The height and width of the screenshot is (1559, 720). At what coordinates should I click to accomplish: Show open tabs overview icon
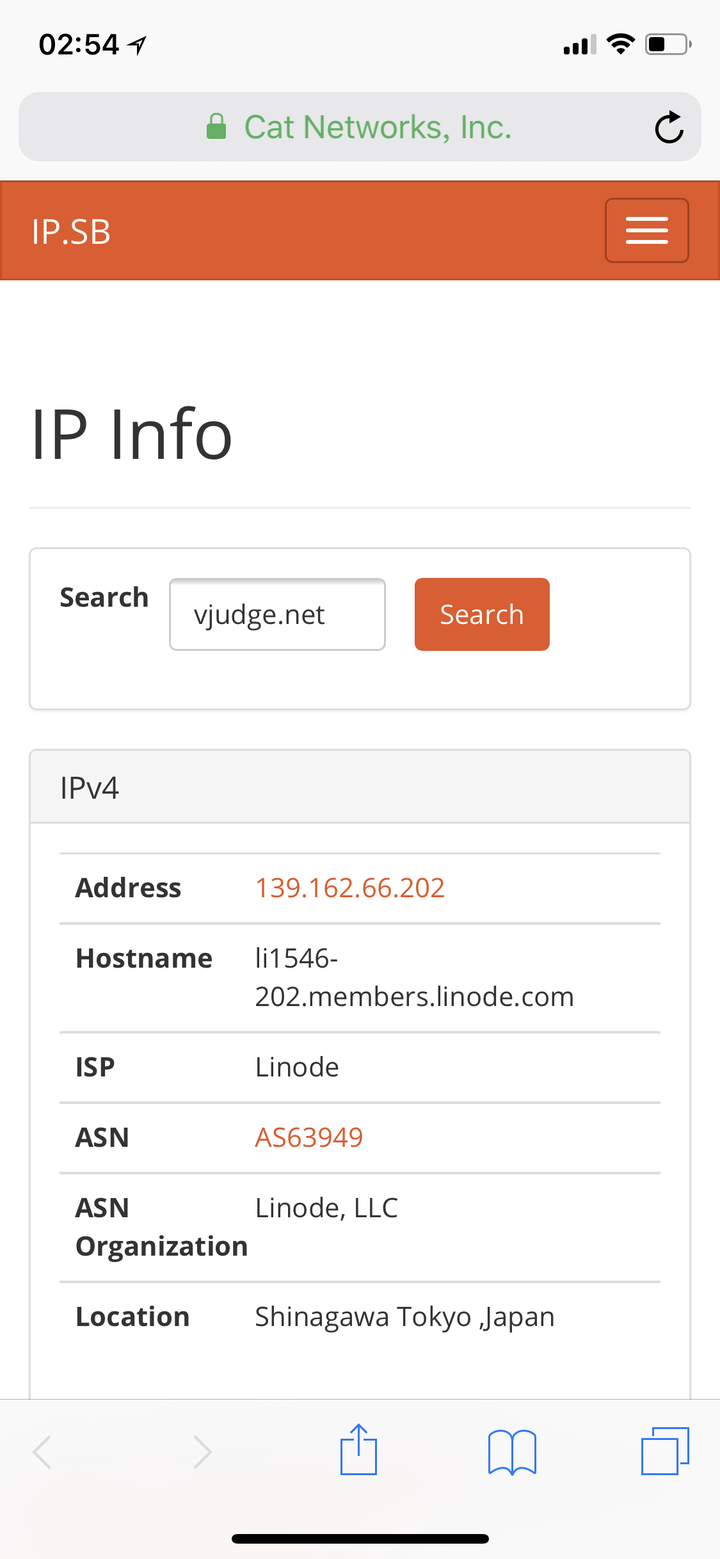click(x=665, y=1451)
